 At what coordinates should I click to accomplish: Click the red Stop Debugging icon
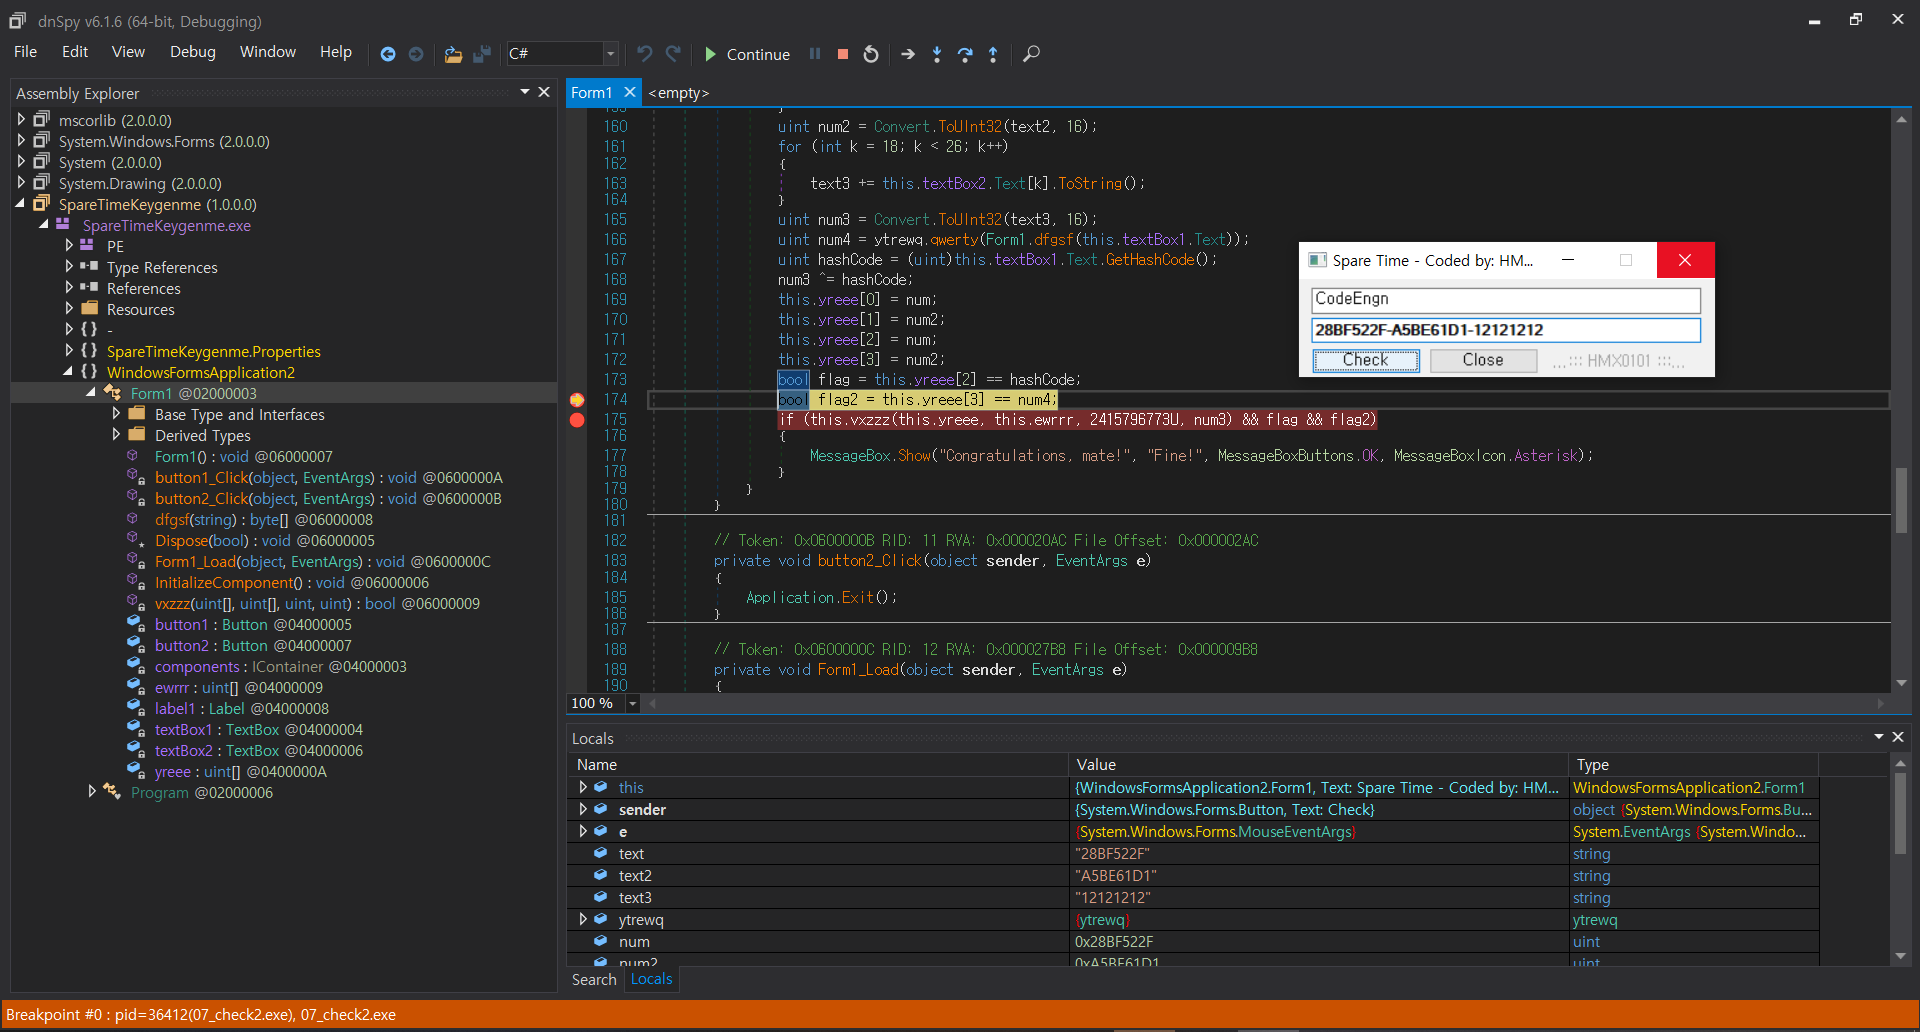842,54
